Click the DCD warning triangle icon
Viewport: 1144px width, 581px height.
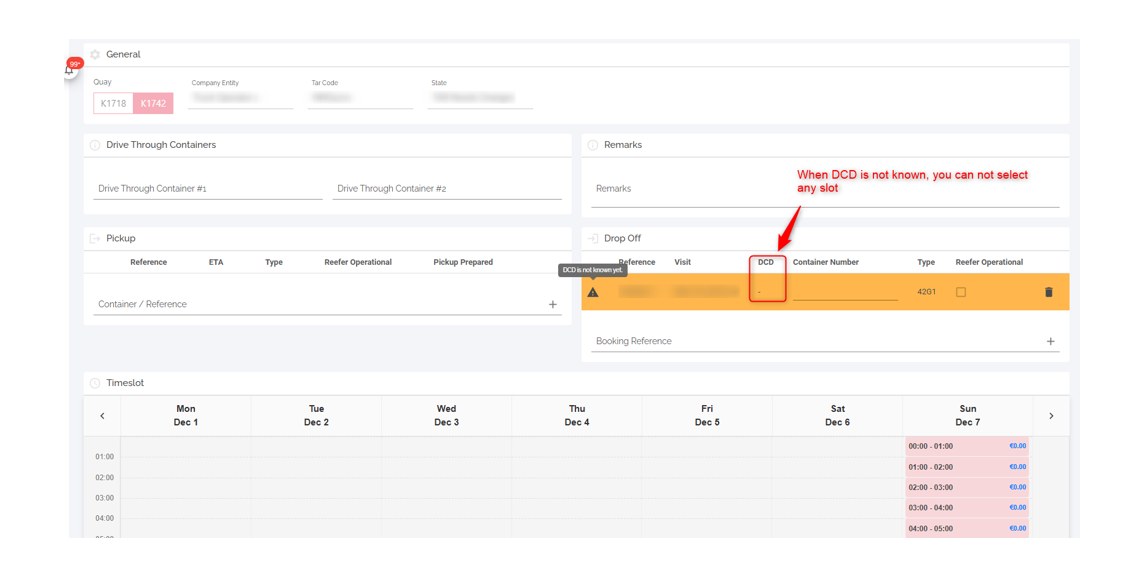click(593, 292)
